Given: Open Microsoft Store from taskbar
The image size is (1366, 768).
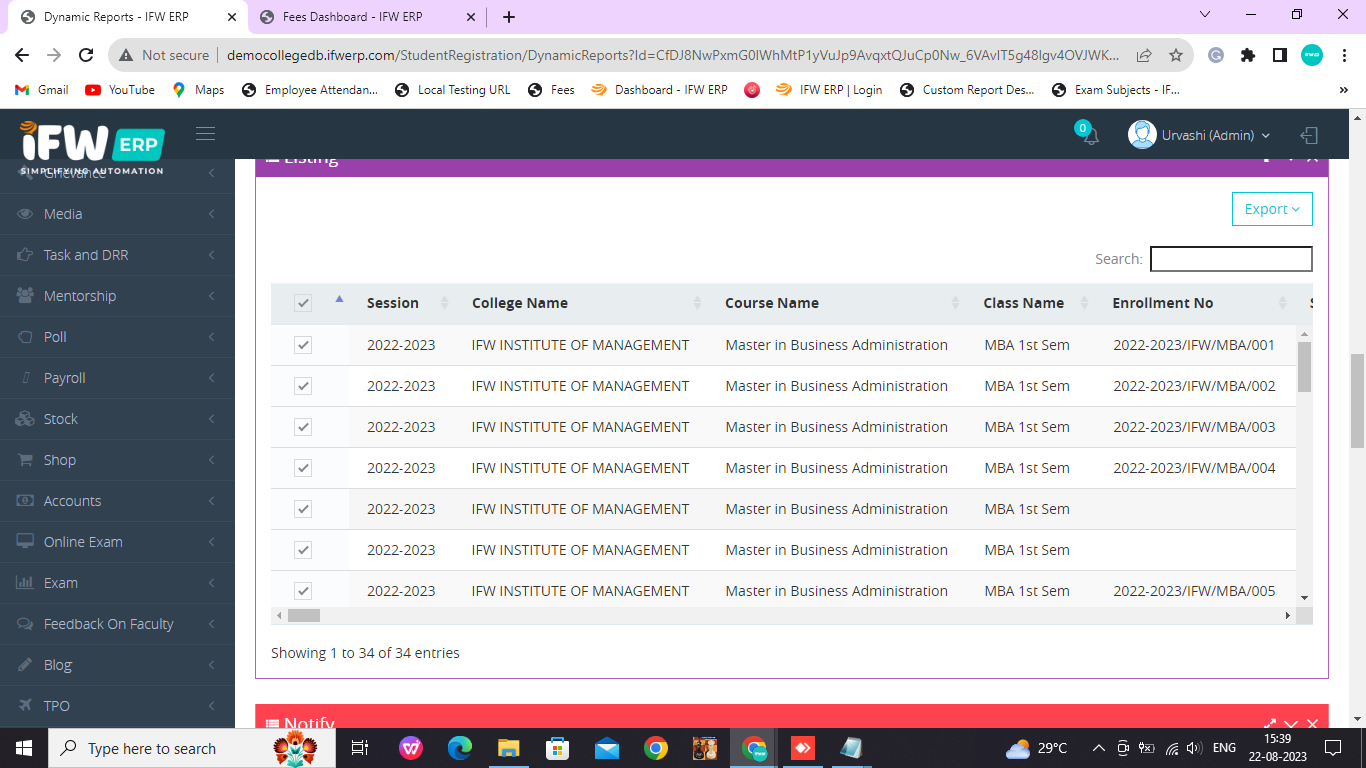Looking at the screenshot, I should [558, 748].
